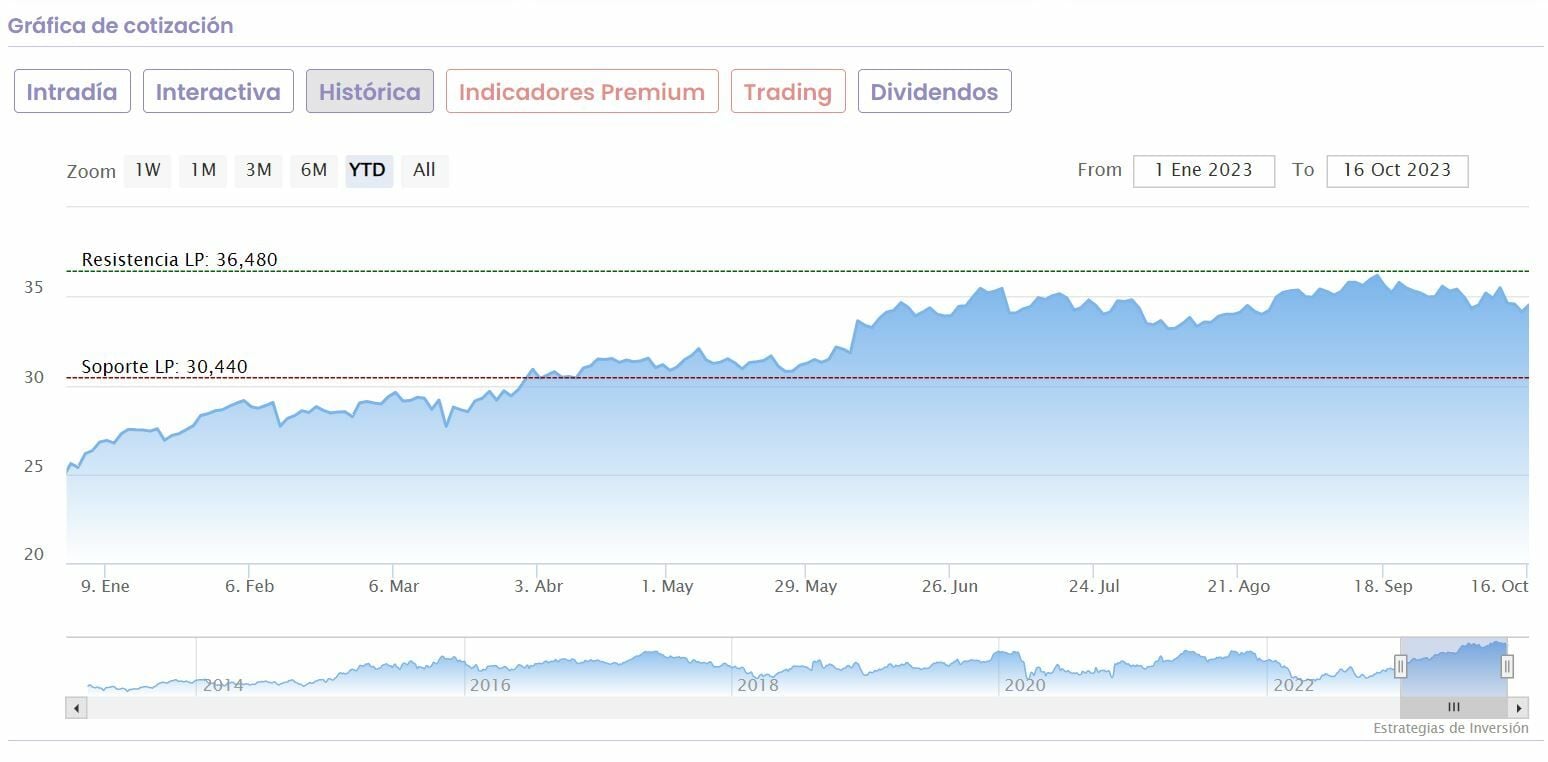This screenshot has width=1548, height=762.
Task: Click the left navigator range handle
Action: click(1400, 666)
